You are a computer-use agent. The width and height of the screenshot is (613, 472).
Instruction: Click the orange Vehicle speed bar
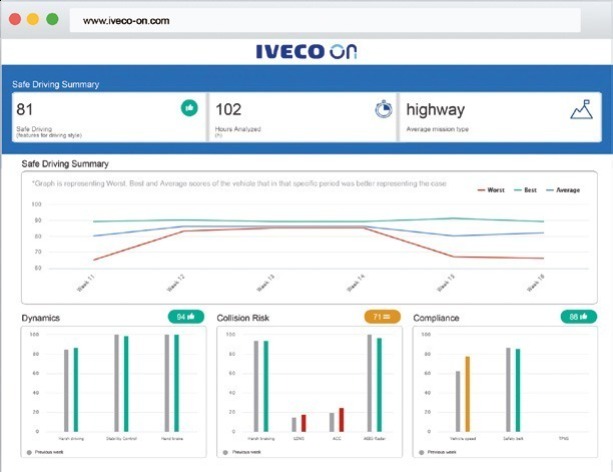[x=468, y=394]
